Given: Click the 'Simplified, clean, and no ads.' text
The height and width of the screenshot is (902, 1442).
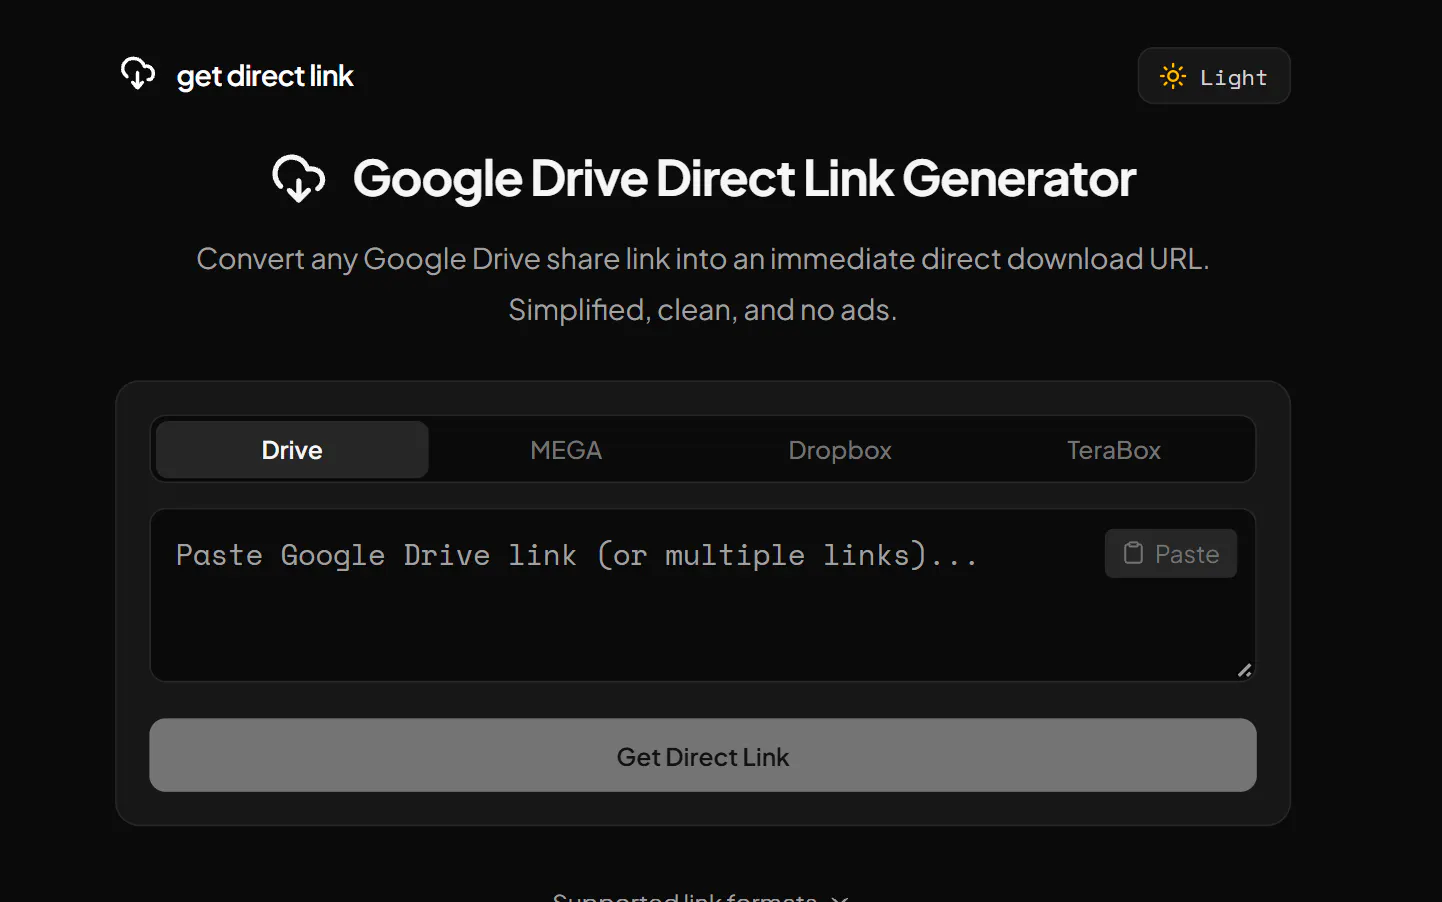Looking at the screenshot, I should [x=703, y=310].
